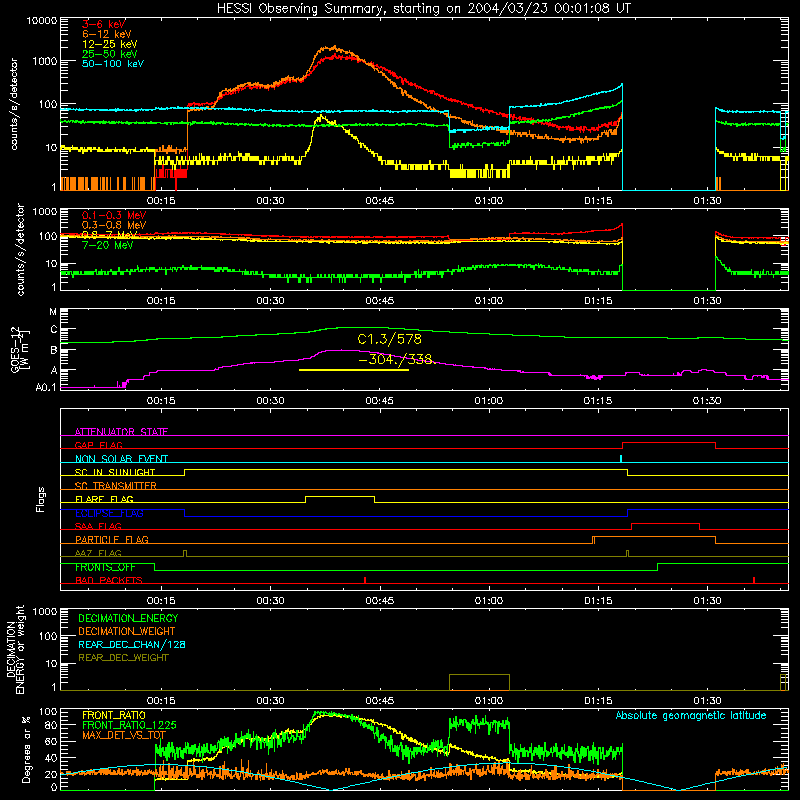This screenshot has height=800, width=800.
Task: Click the MAX_DET_VS_TOT legend label
Action: coord(124,735)
